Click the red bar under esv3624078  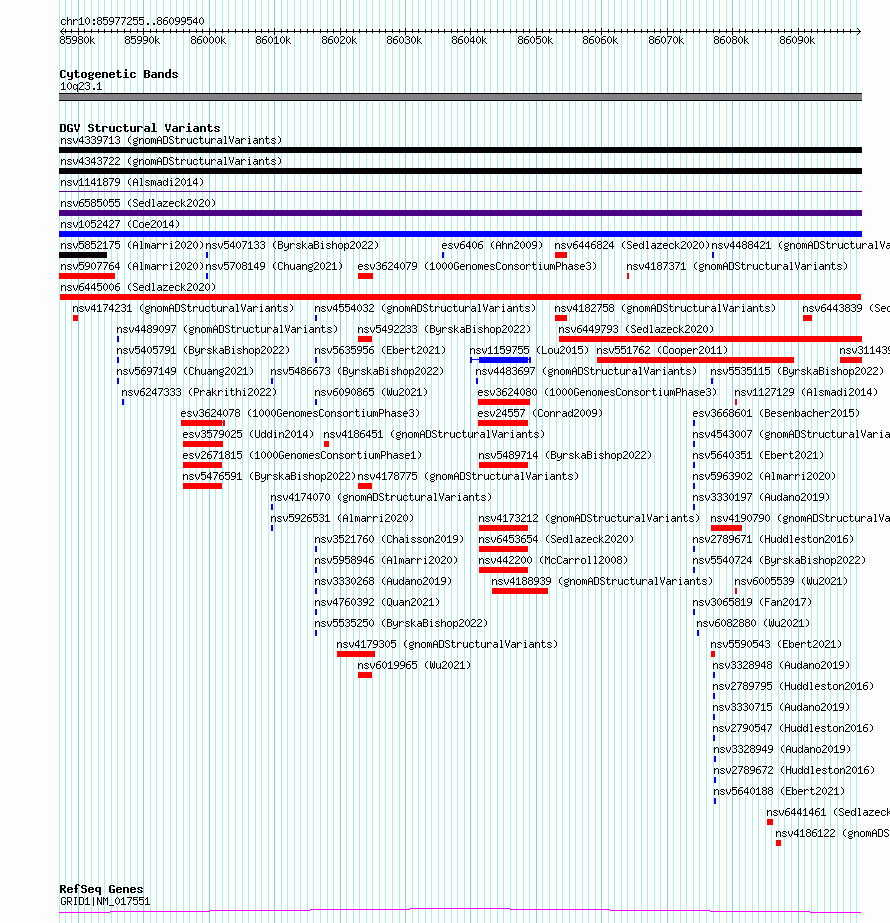(202, 423)
